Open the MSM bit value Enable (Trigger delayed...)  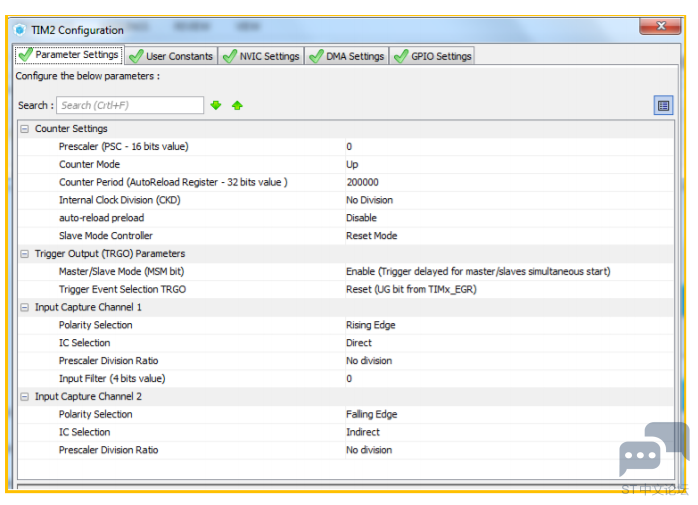pos(478,271)
